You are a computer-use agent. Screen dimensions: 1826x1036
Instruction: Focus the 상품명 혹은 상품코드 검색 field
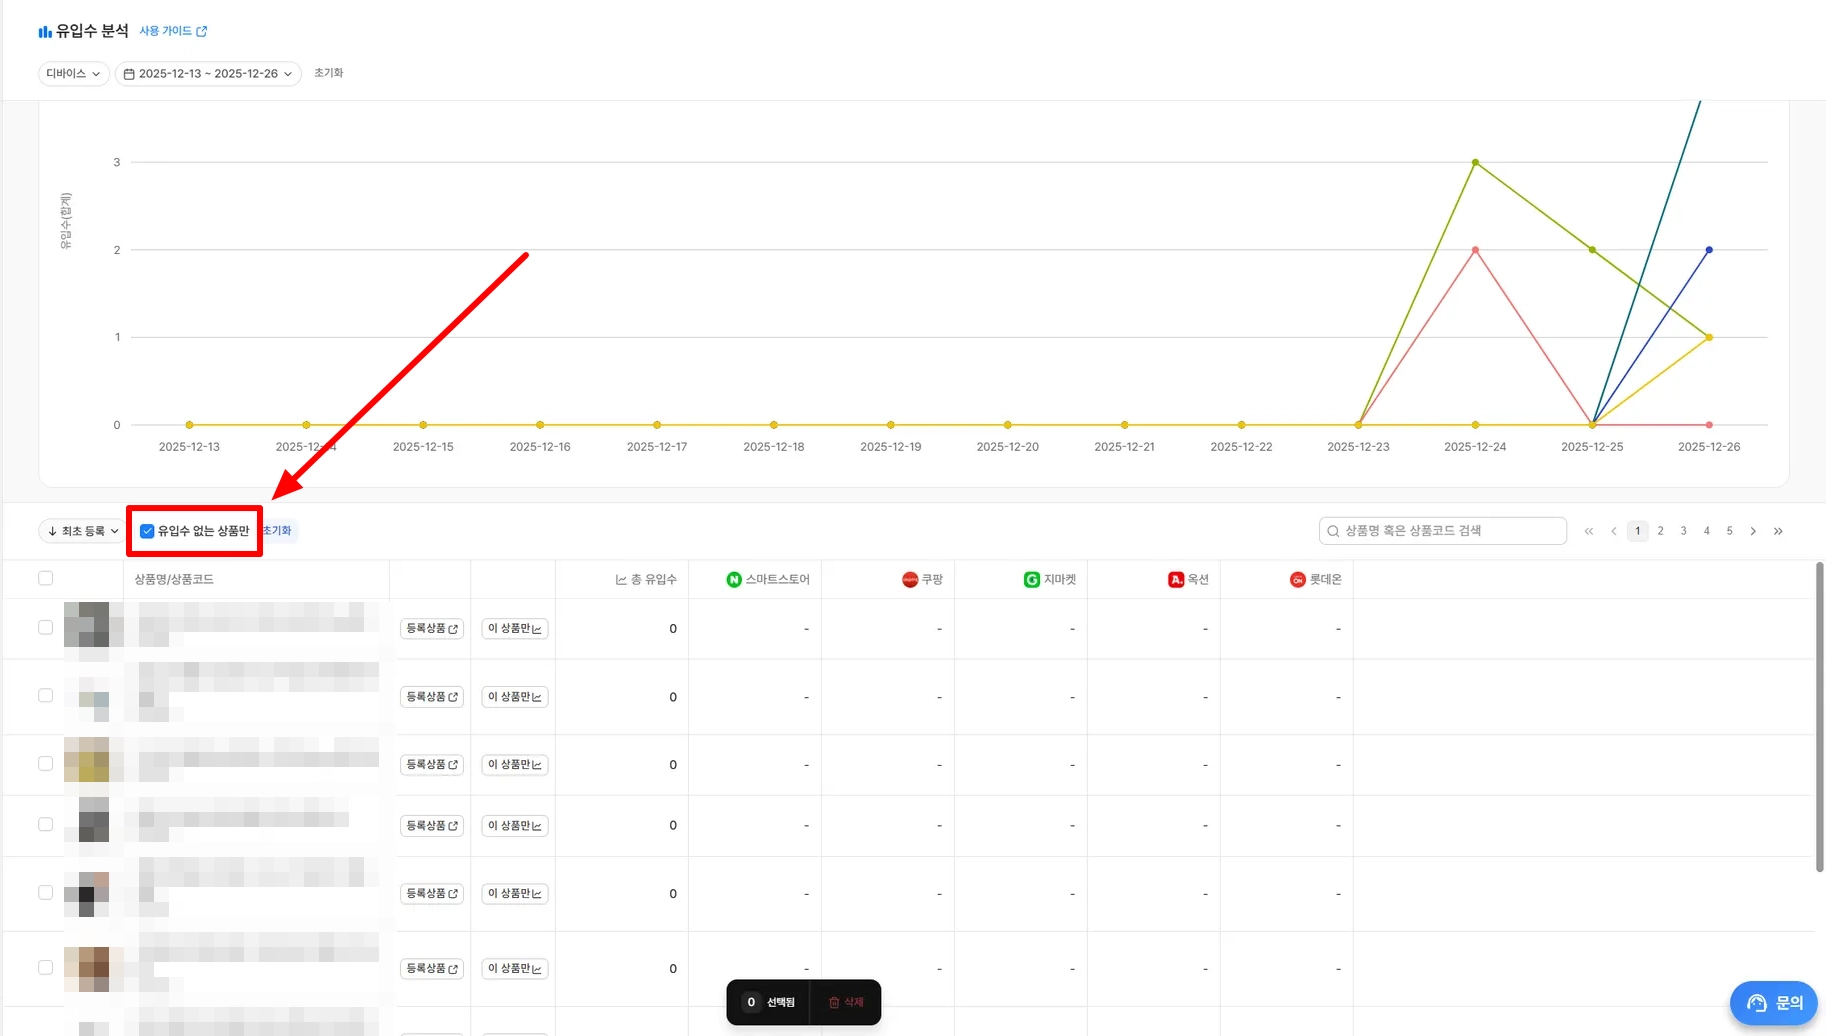point(1442,531)
